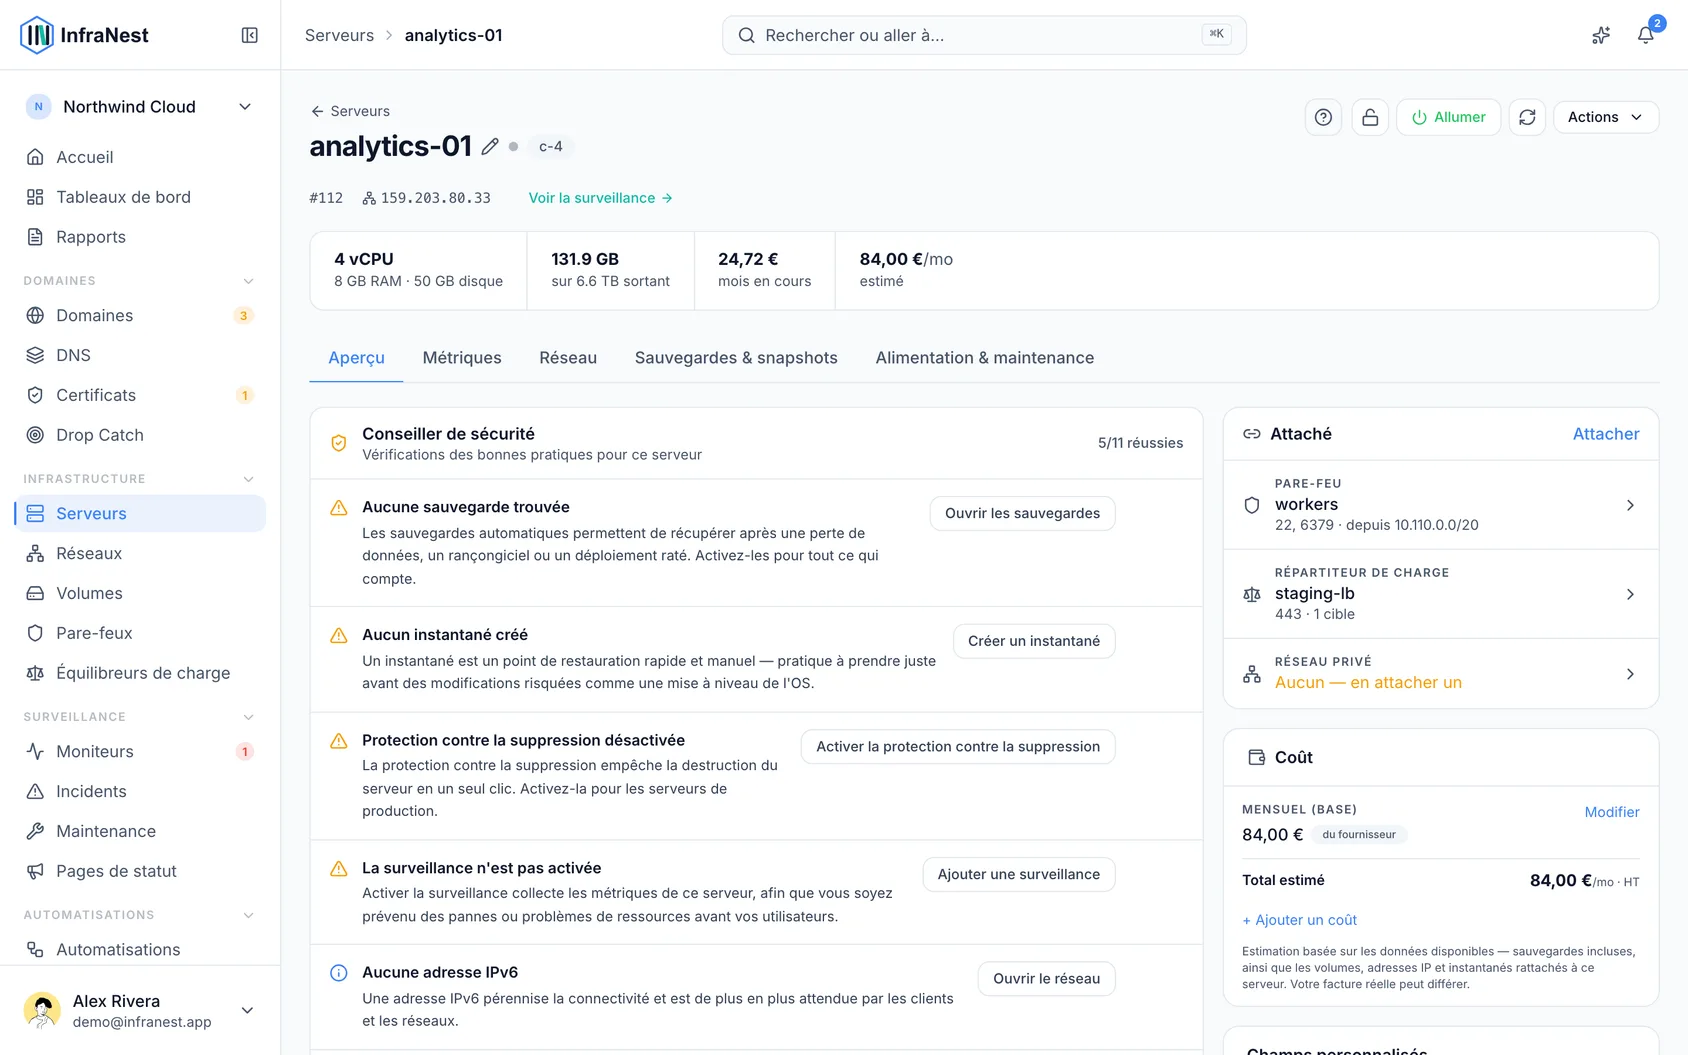Collapse the Surveillance sidebar section
The height and width of the screenshot is (1055, 1688).
pyautogui.click(x=249, y=717)
